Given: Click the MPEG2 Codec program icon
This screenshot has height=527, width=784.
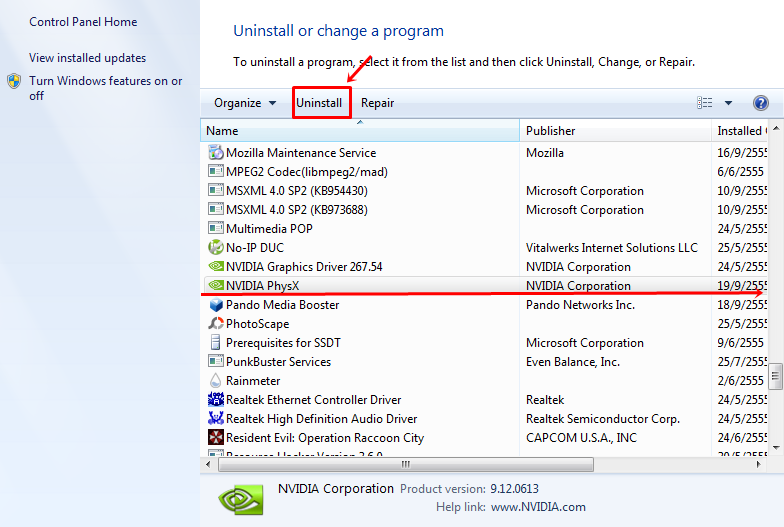Looking at the screenshot, I should click(x=216, y=171).
